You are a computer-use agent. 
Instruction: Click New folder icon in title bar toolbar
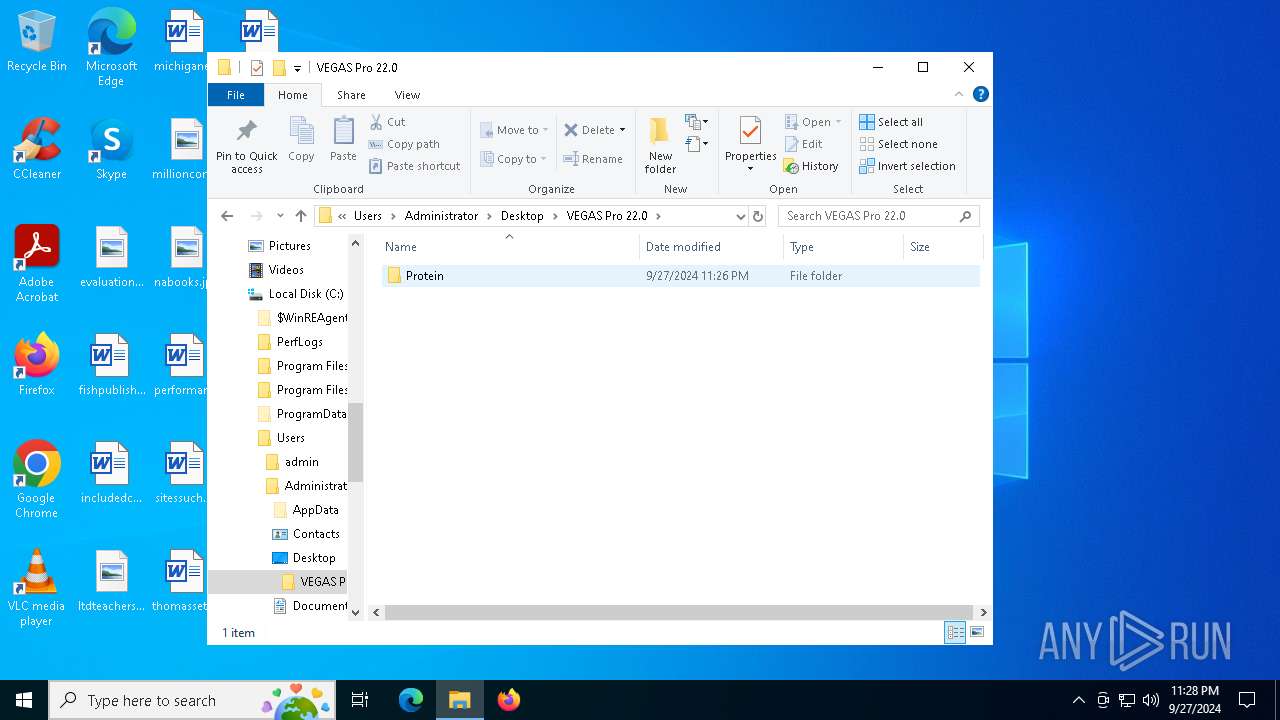[279, 68]
